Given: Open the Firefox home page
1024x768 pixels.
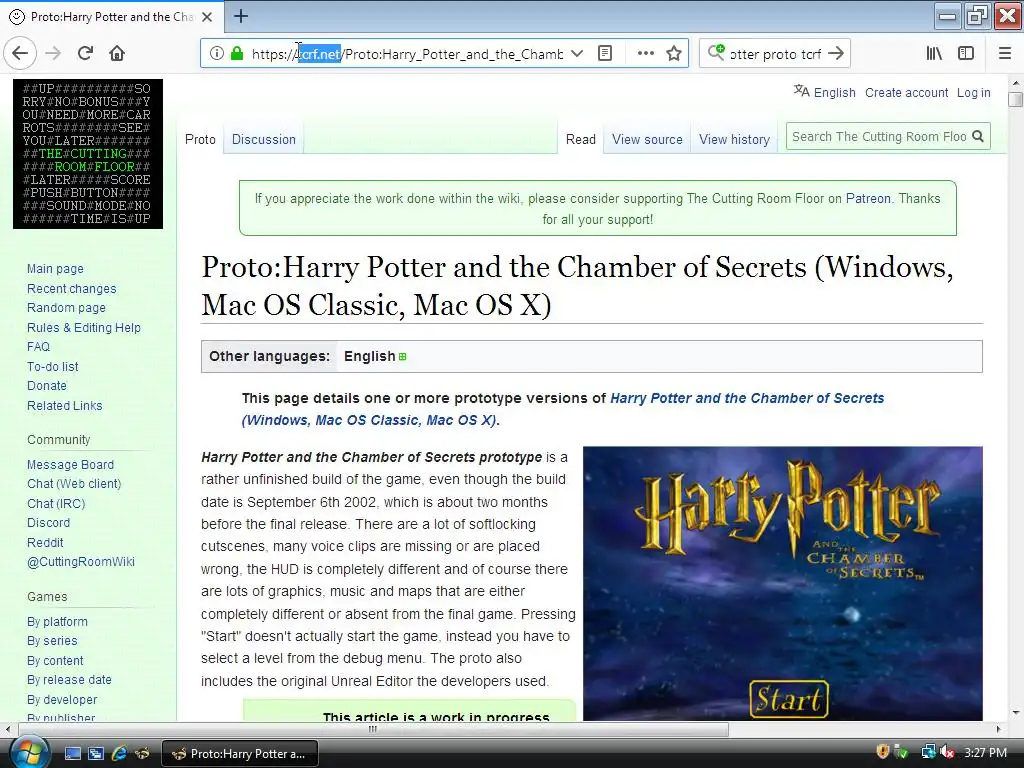Looking at the screenshot, I should tap(117, 54).
